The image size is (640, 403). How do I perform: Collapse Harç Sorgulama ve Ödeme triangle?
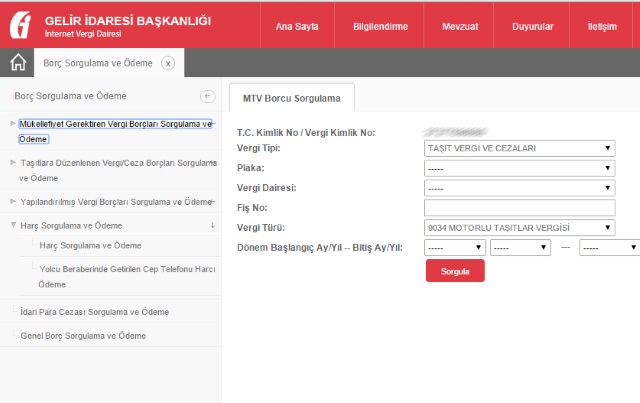(13, 225)
